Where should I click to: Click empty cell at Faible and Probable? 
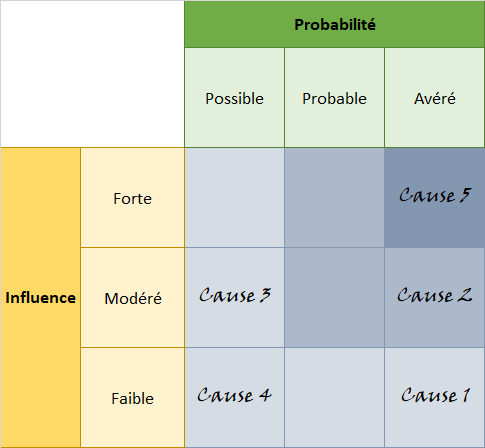coord(334,398)
